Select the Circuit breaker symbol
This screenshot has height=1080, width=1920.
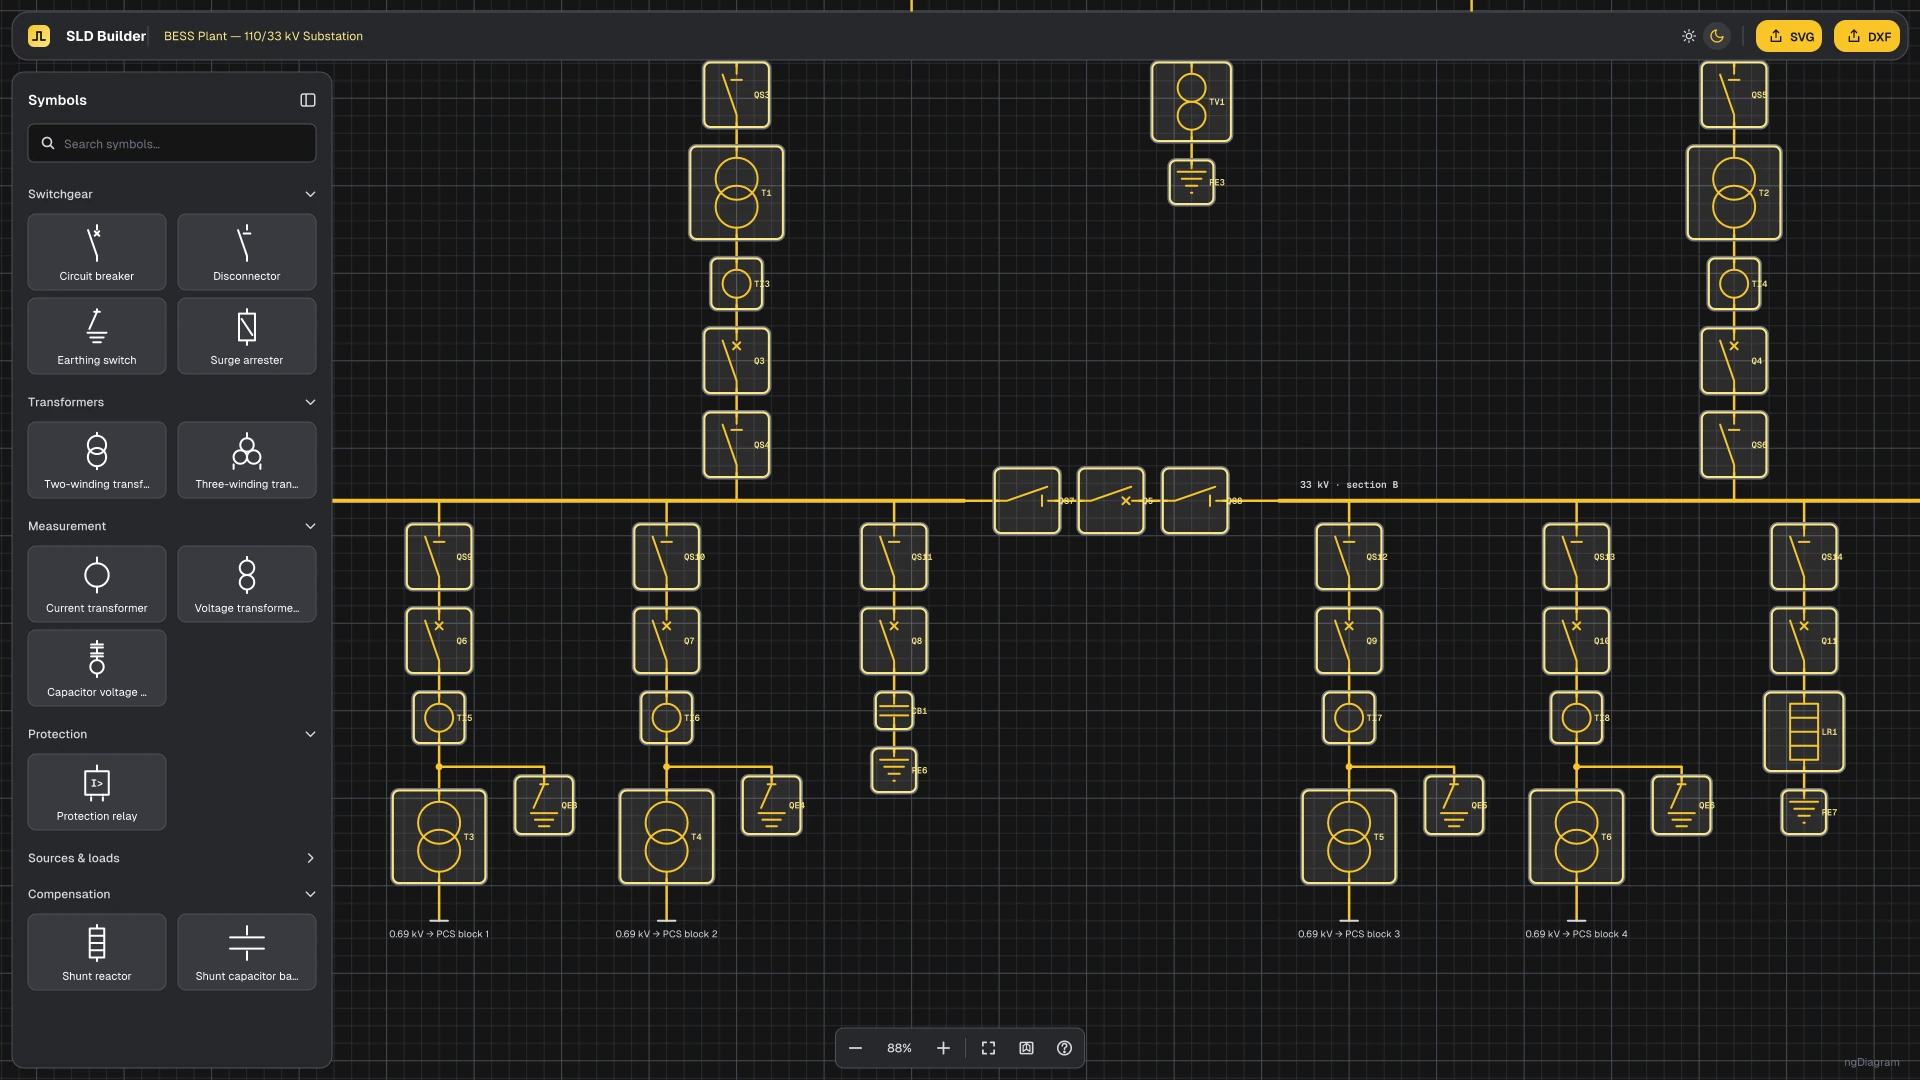tap(97, 252)
